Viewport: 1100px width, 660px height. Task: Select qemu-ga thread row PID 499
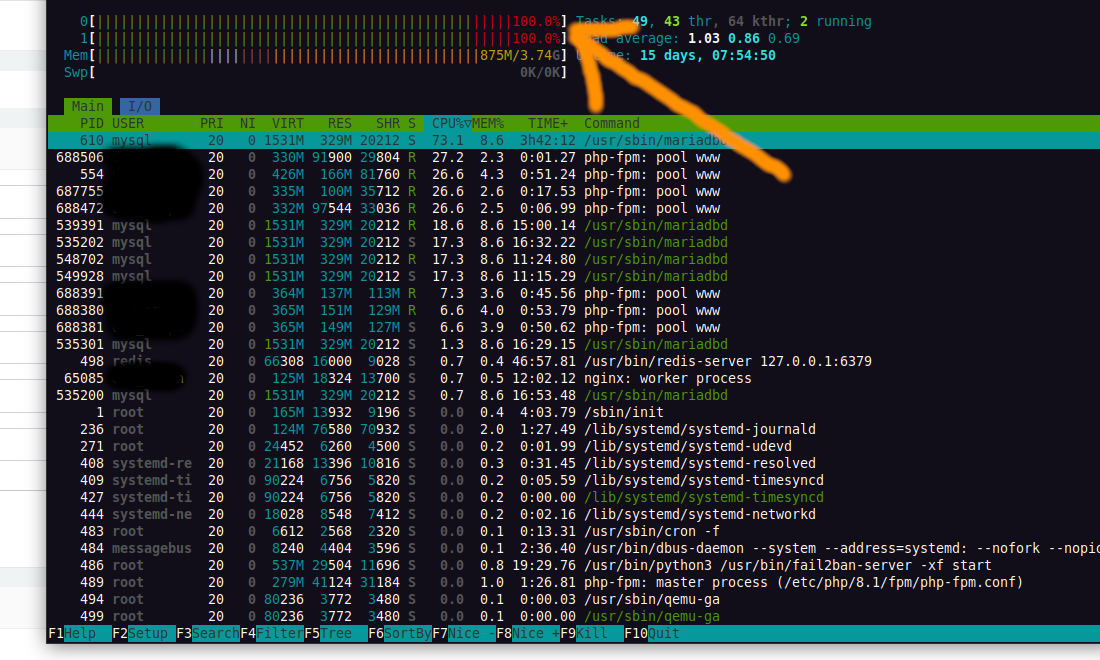pyautogui.click(x=574, y=617)
